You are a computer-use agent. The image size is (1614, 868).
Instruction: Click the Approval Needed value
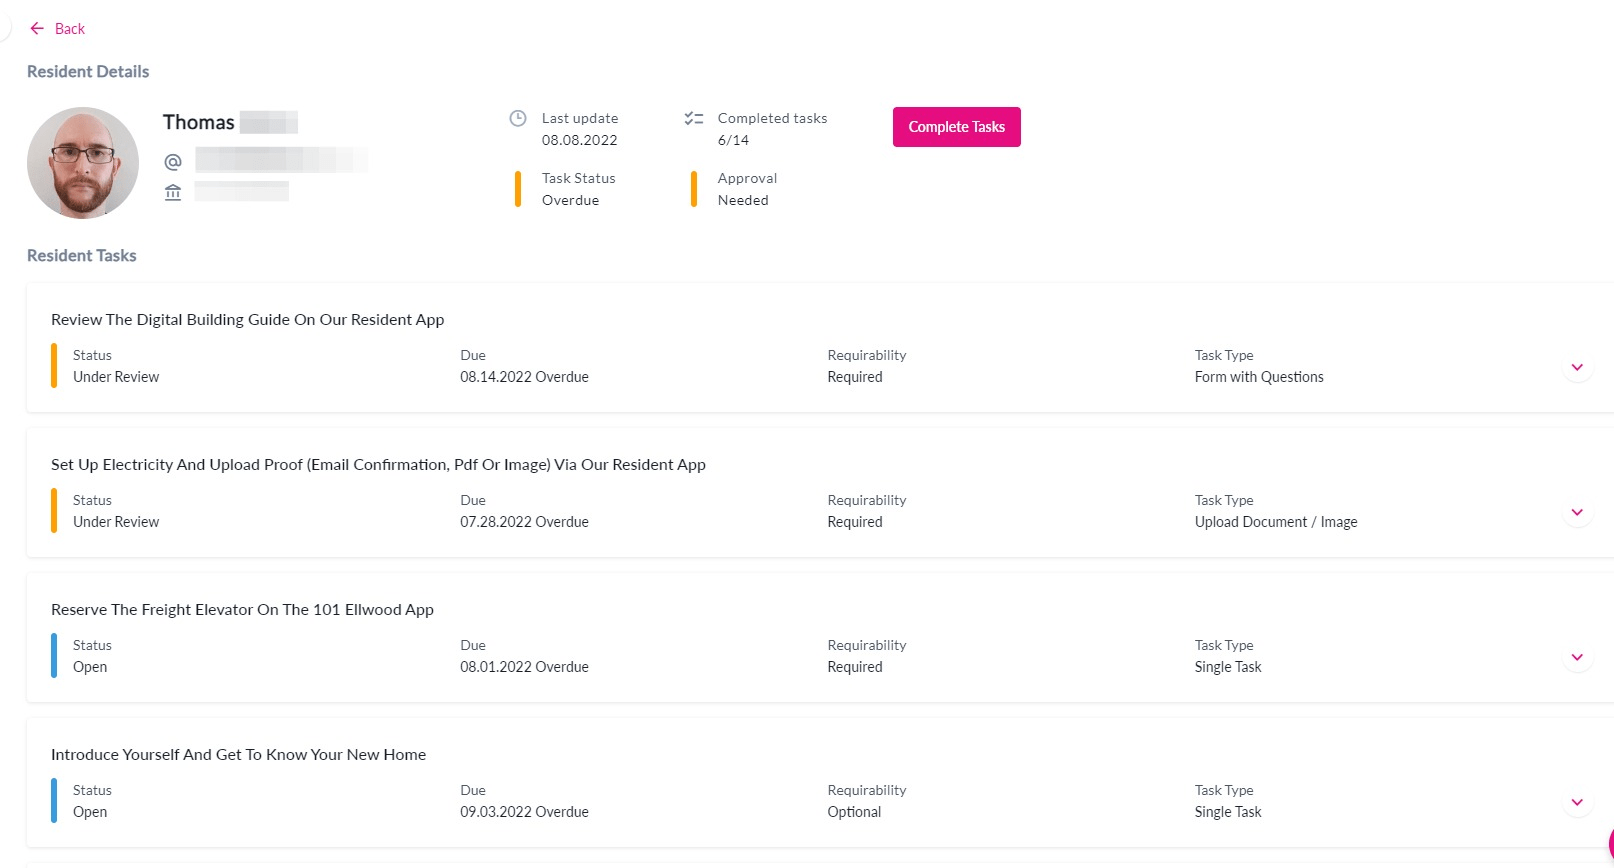point(743,200)
